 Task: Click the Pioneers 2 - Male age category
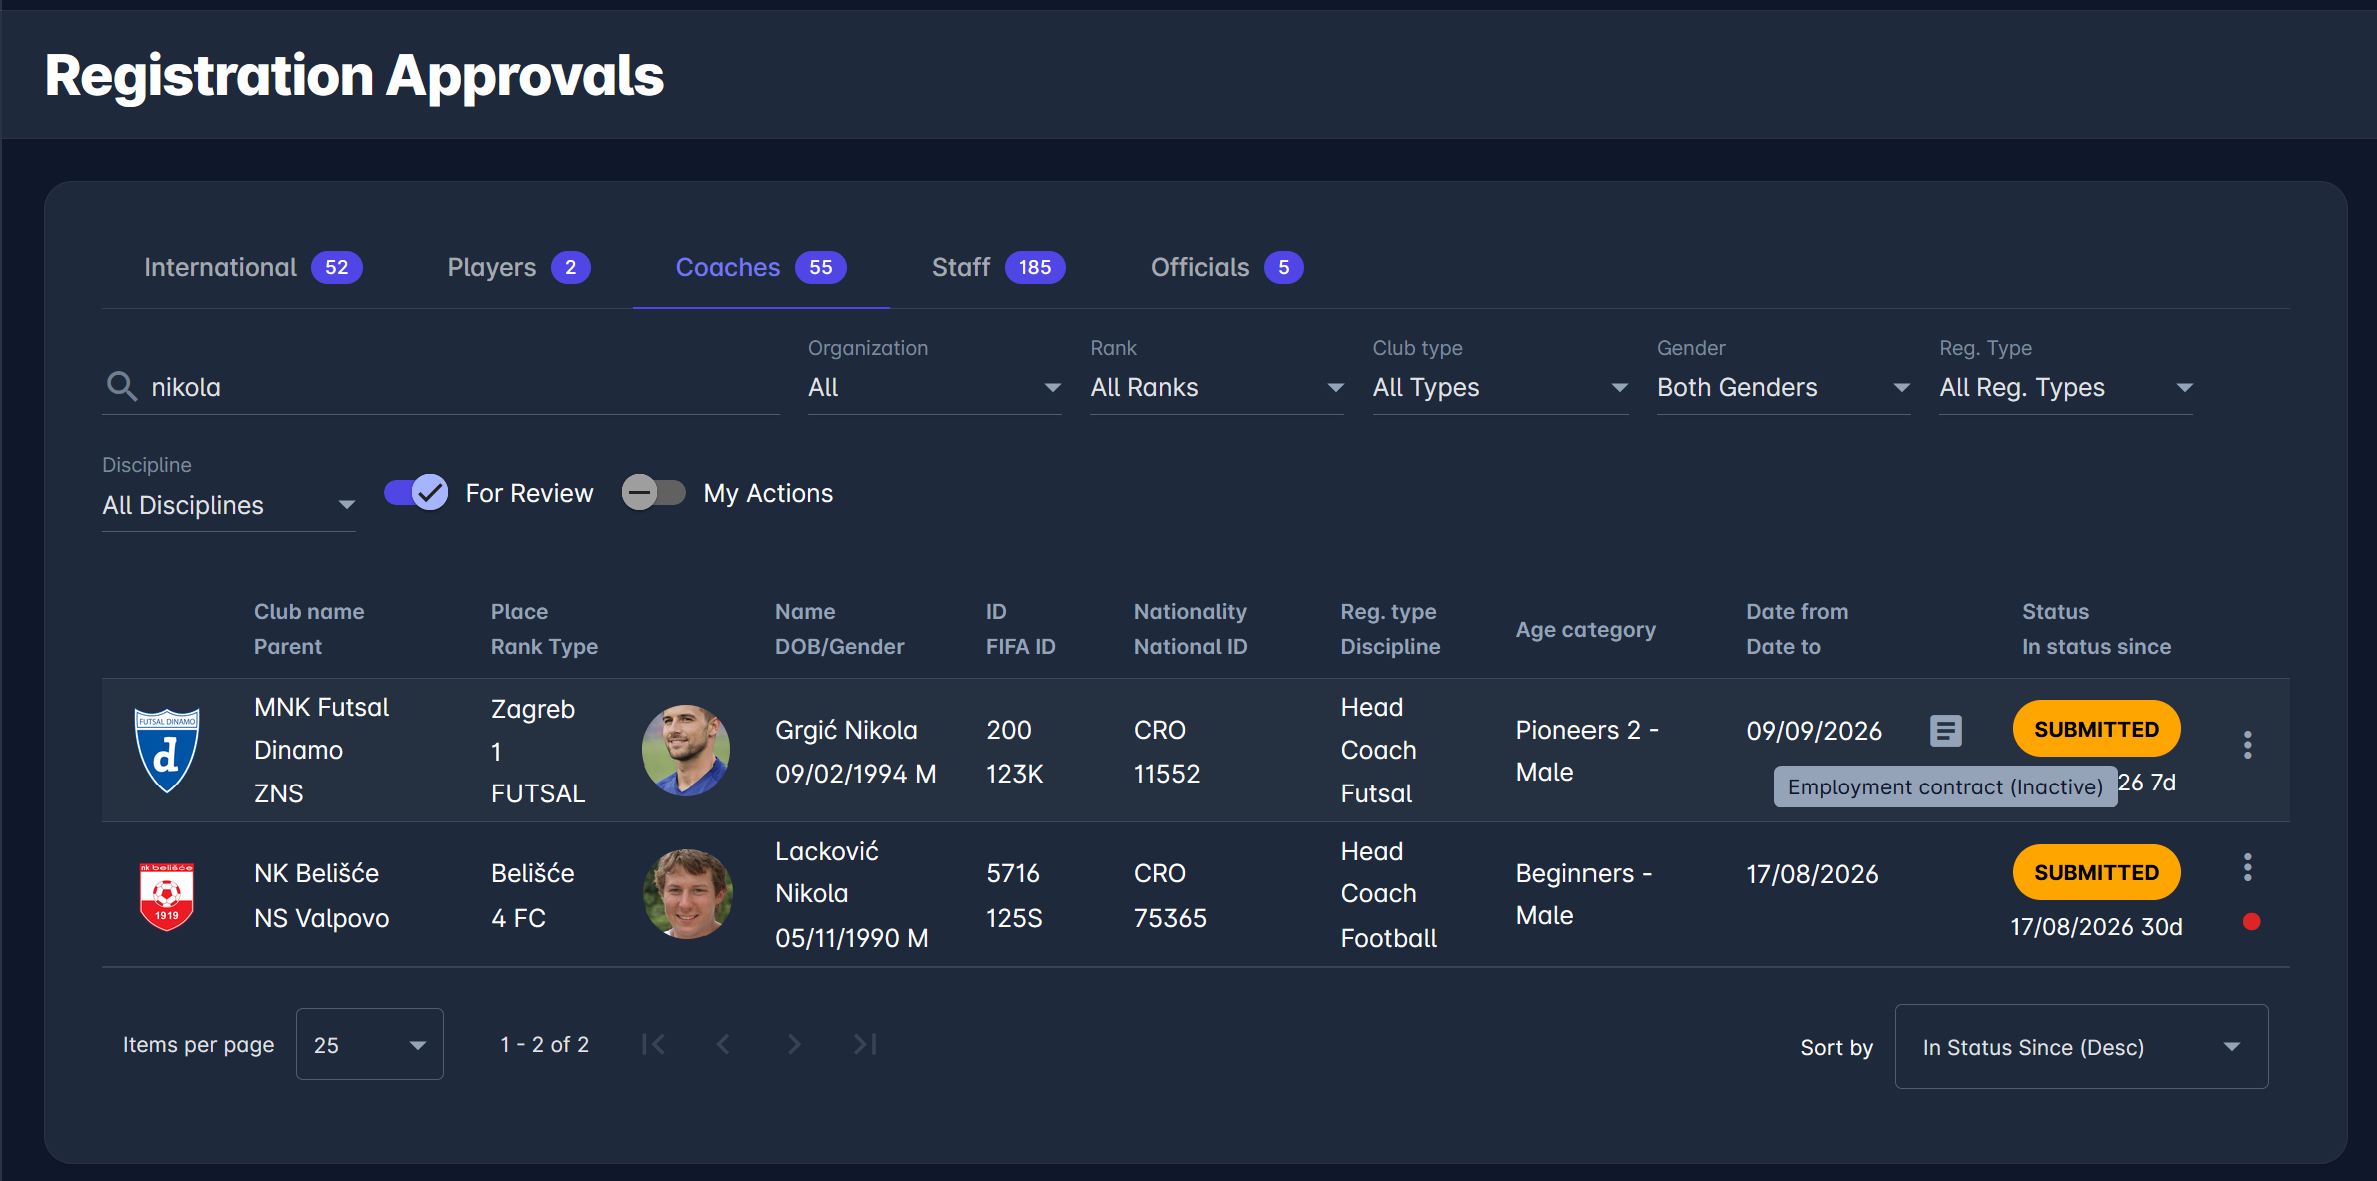point(1587,751)
